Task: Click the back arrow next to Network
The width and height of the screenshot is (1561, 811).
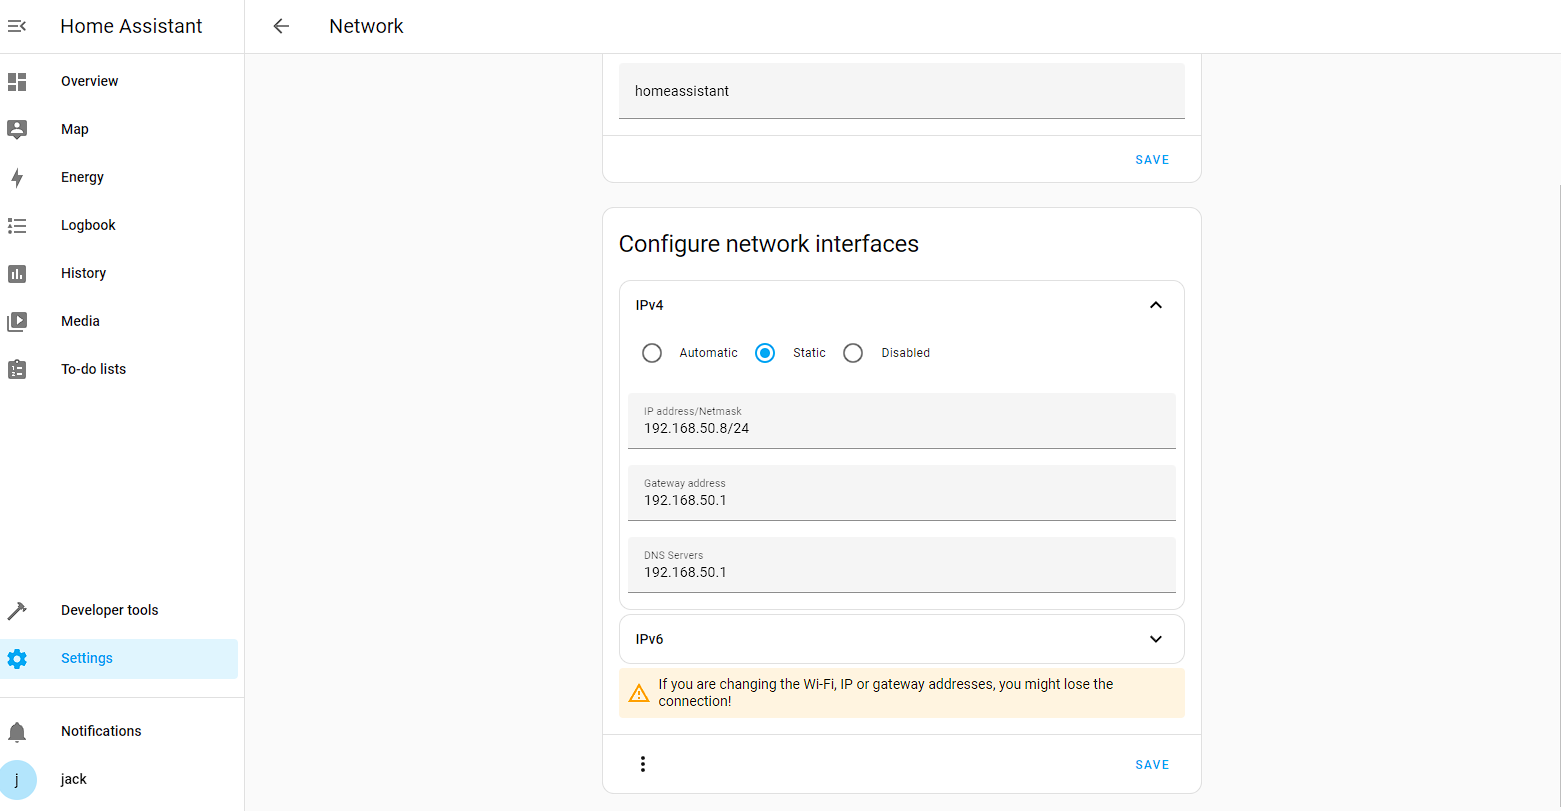Action: [x=281, y=27]
